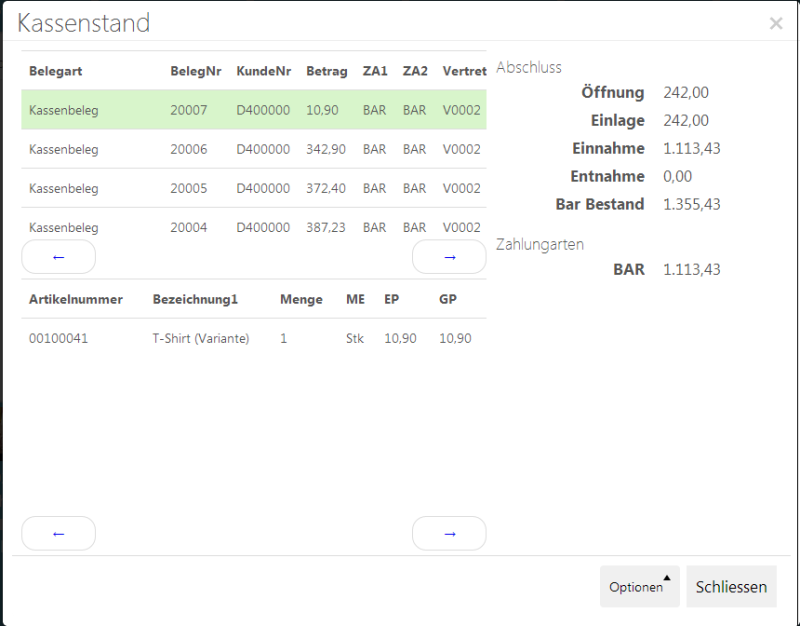This screenshot has width=800, height=626.
Task: Click the Belegart column header
Action: pos(57,71)
